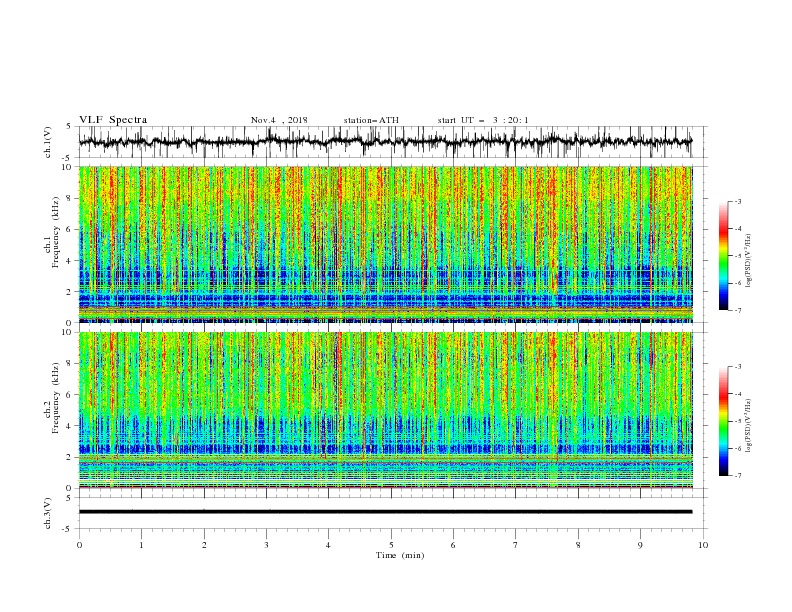The height and width of the screenshot is (612, 792).
Task: Click the ch.2 spectrogram panel
Action: pos(385,410)
